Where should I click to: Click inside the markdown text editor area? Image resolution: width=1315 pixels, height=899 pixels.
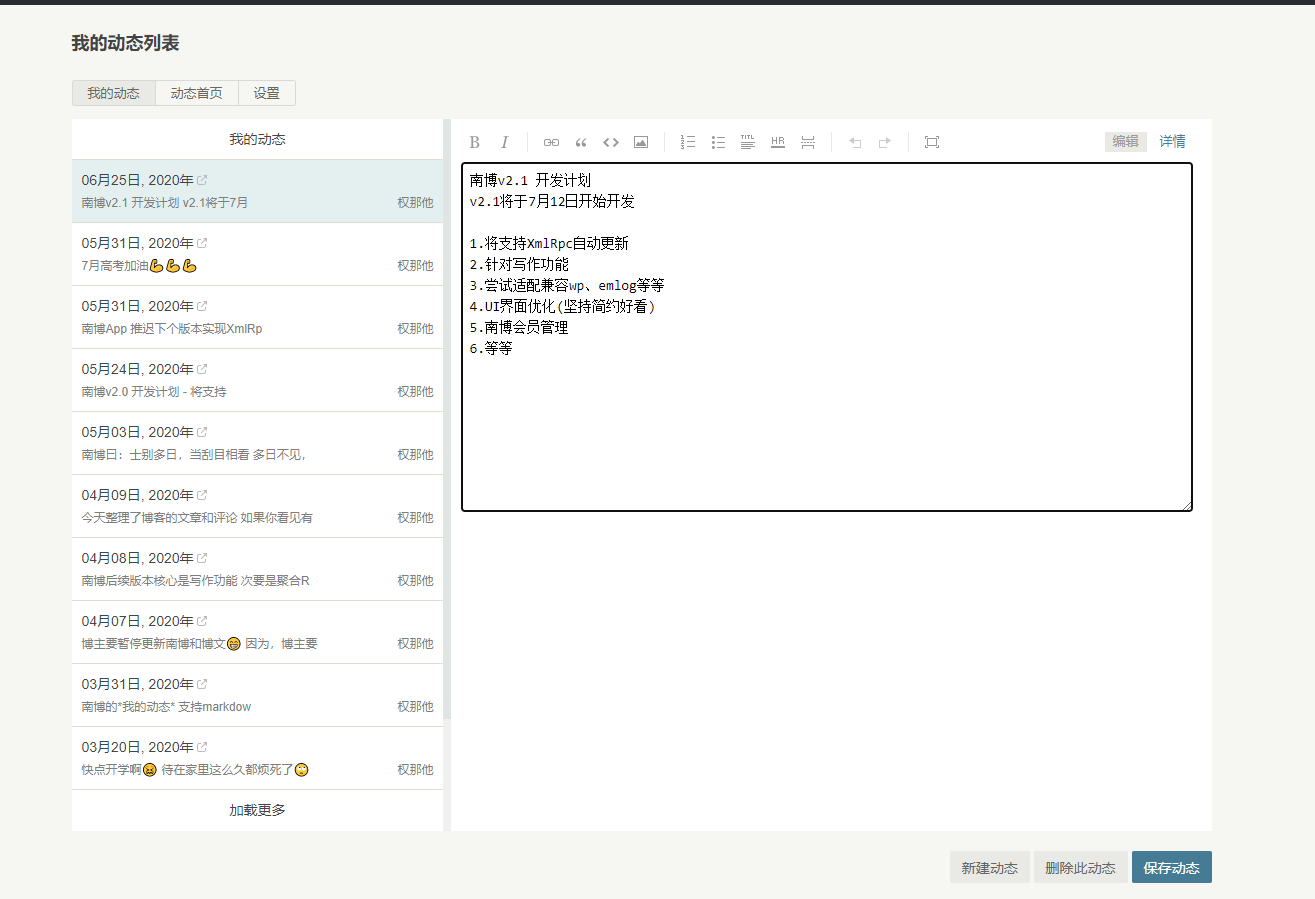[x=827, y=337]
